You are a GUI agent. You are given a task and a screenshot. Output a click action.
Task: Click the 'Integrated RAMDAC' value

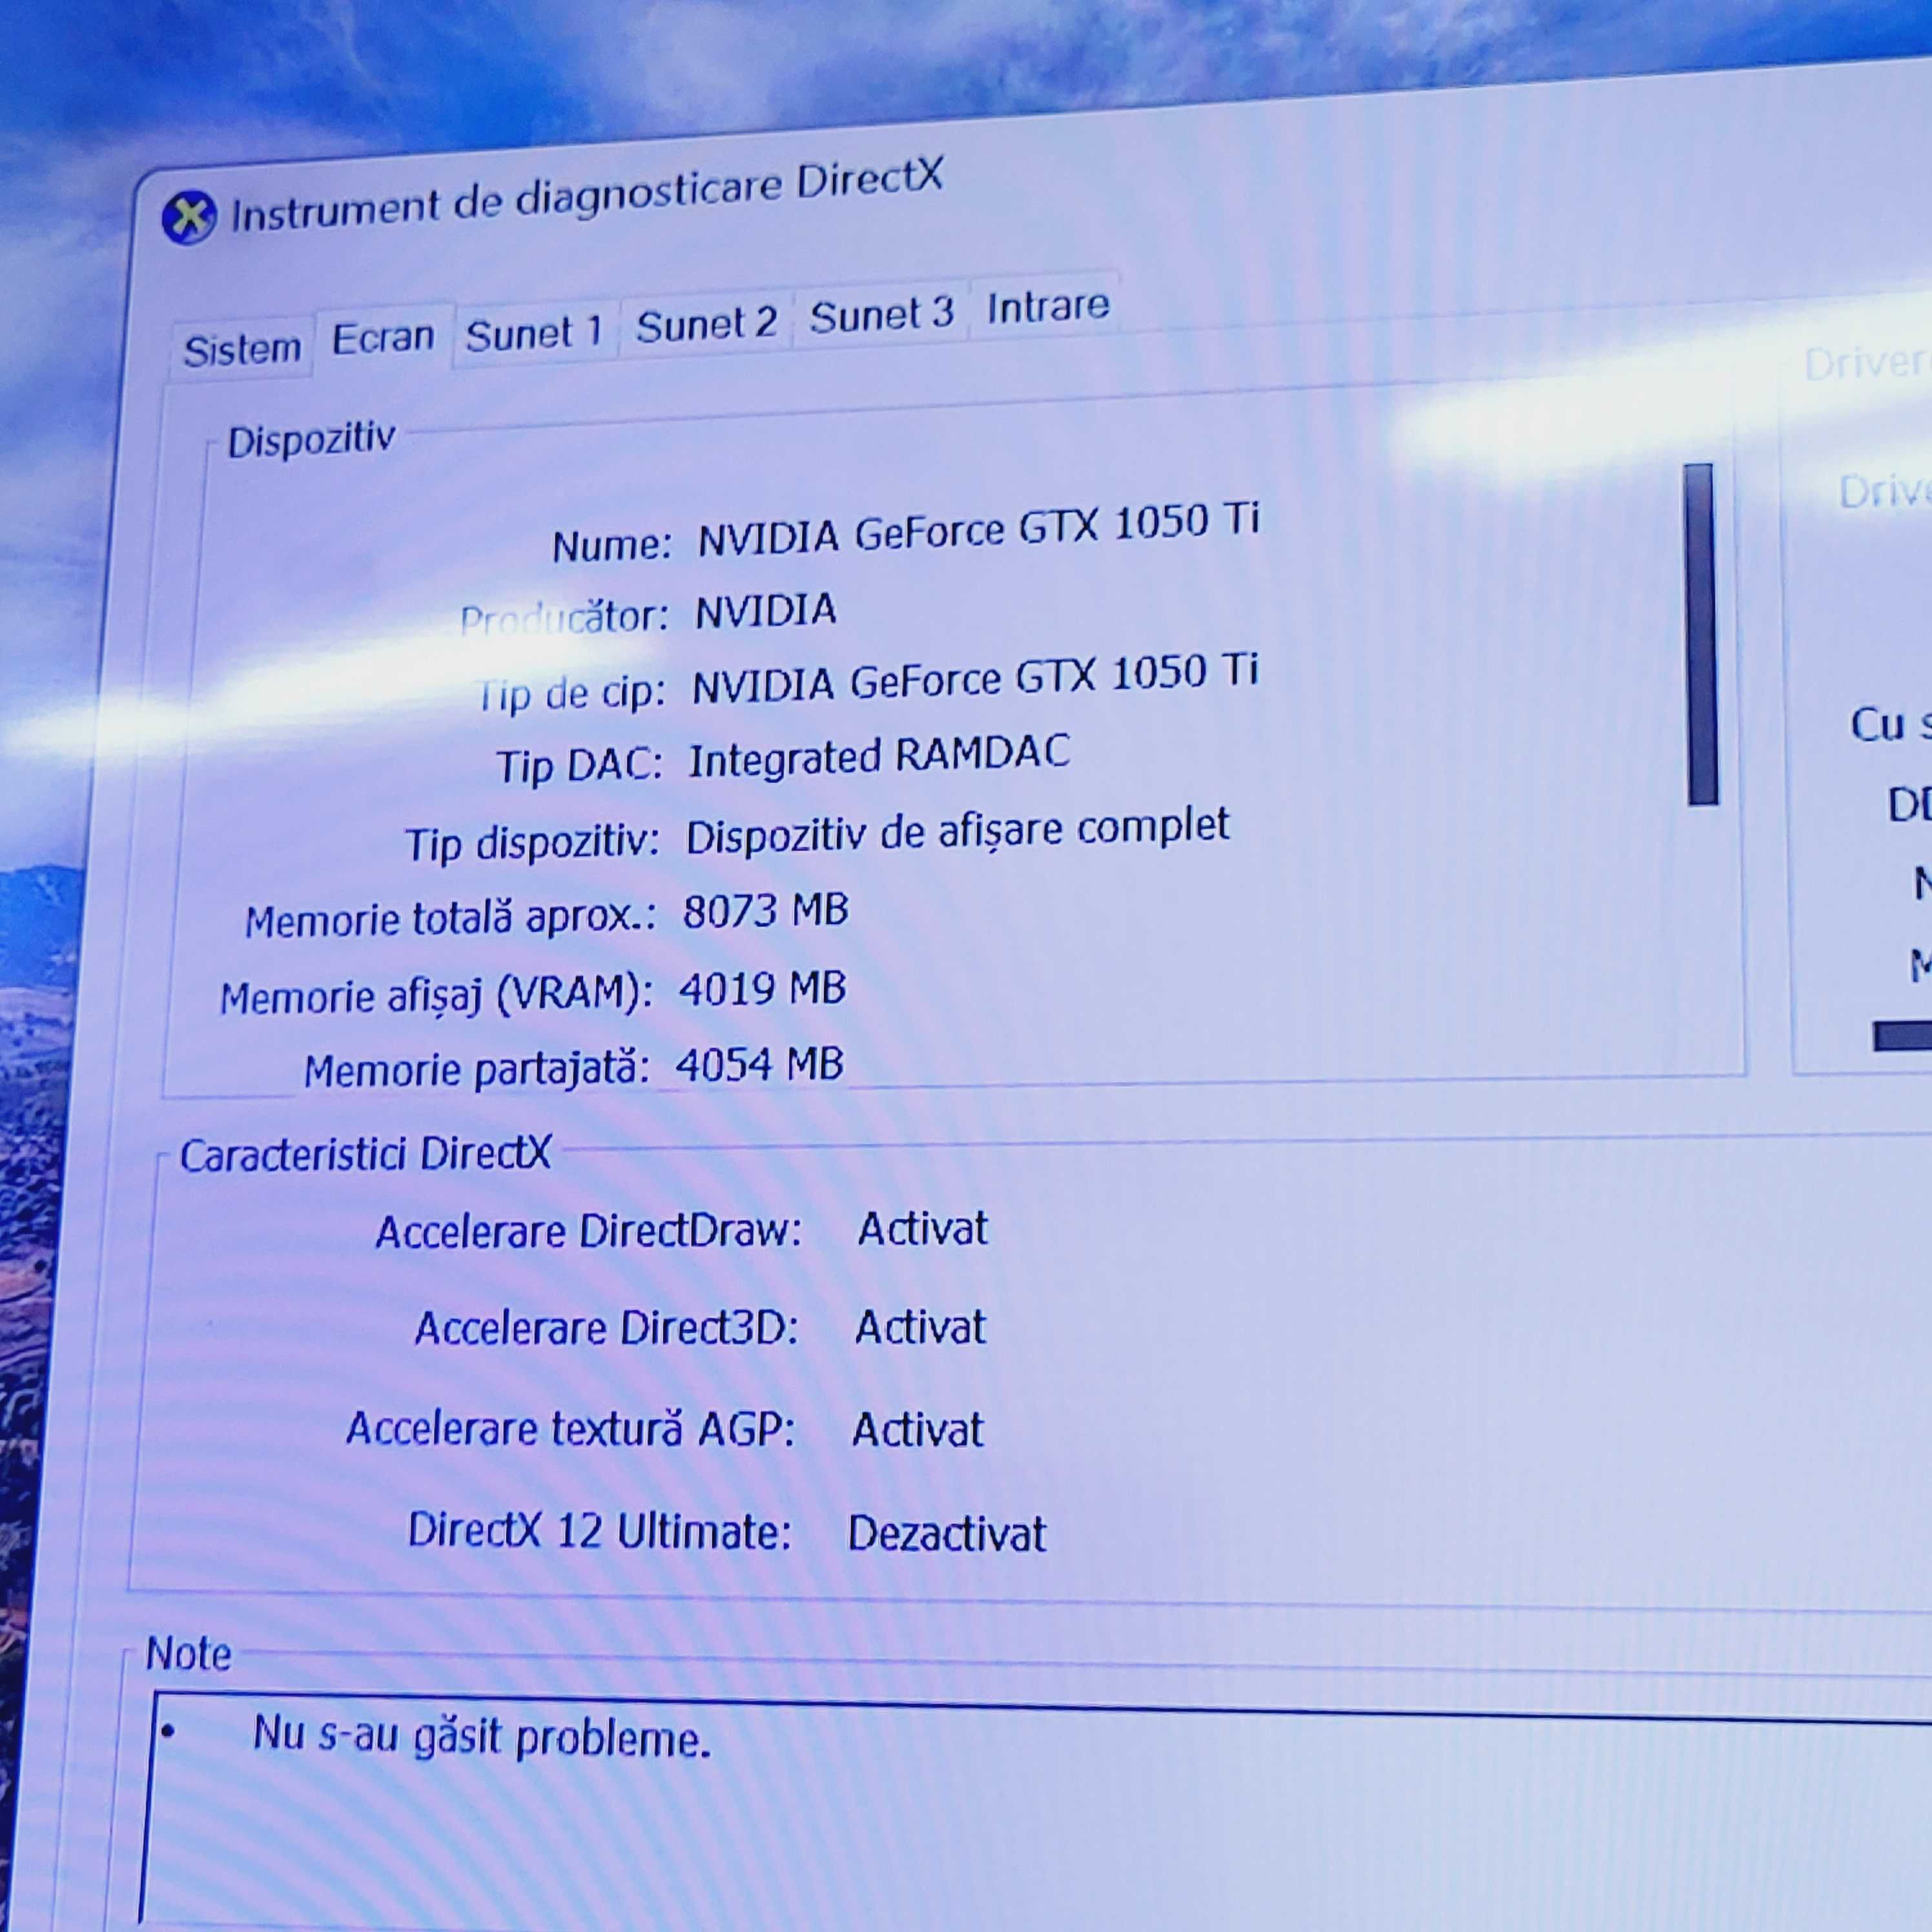879,756
